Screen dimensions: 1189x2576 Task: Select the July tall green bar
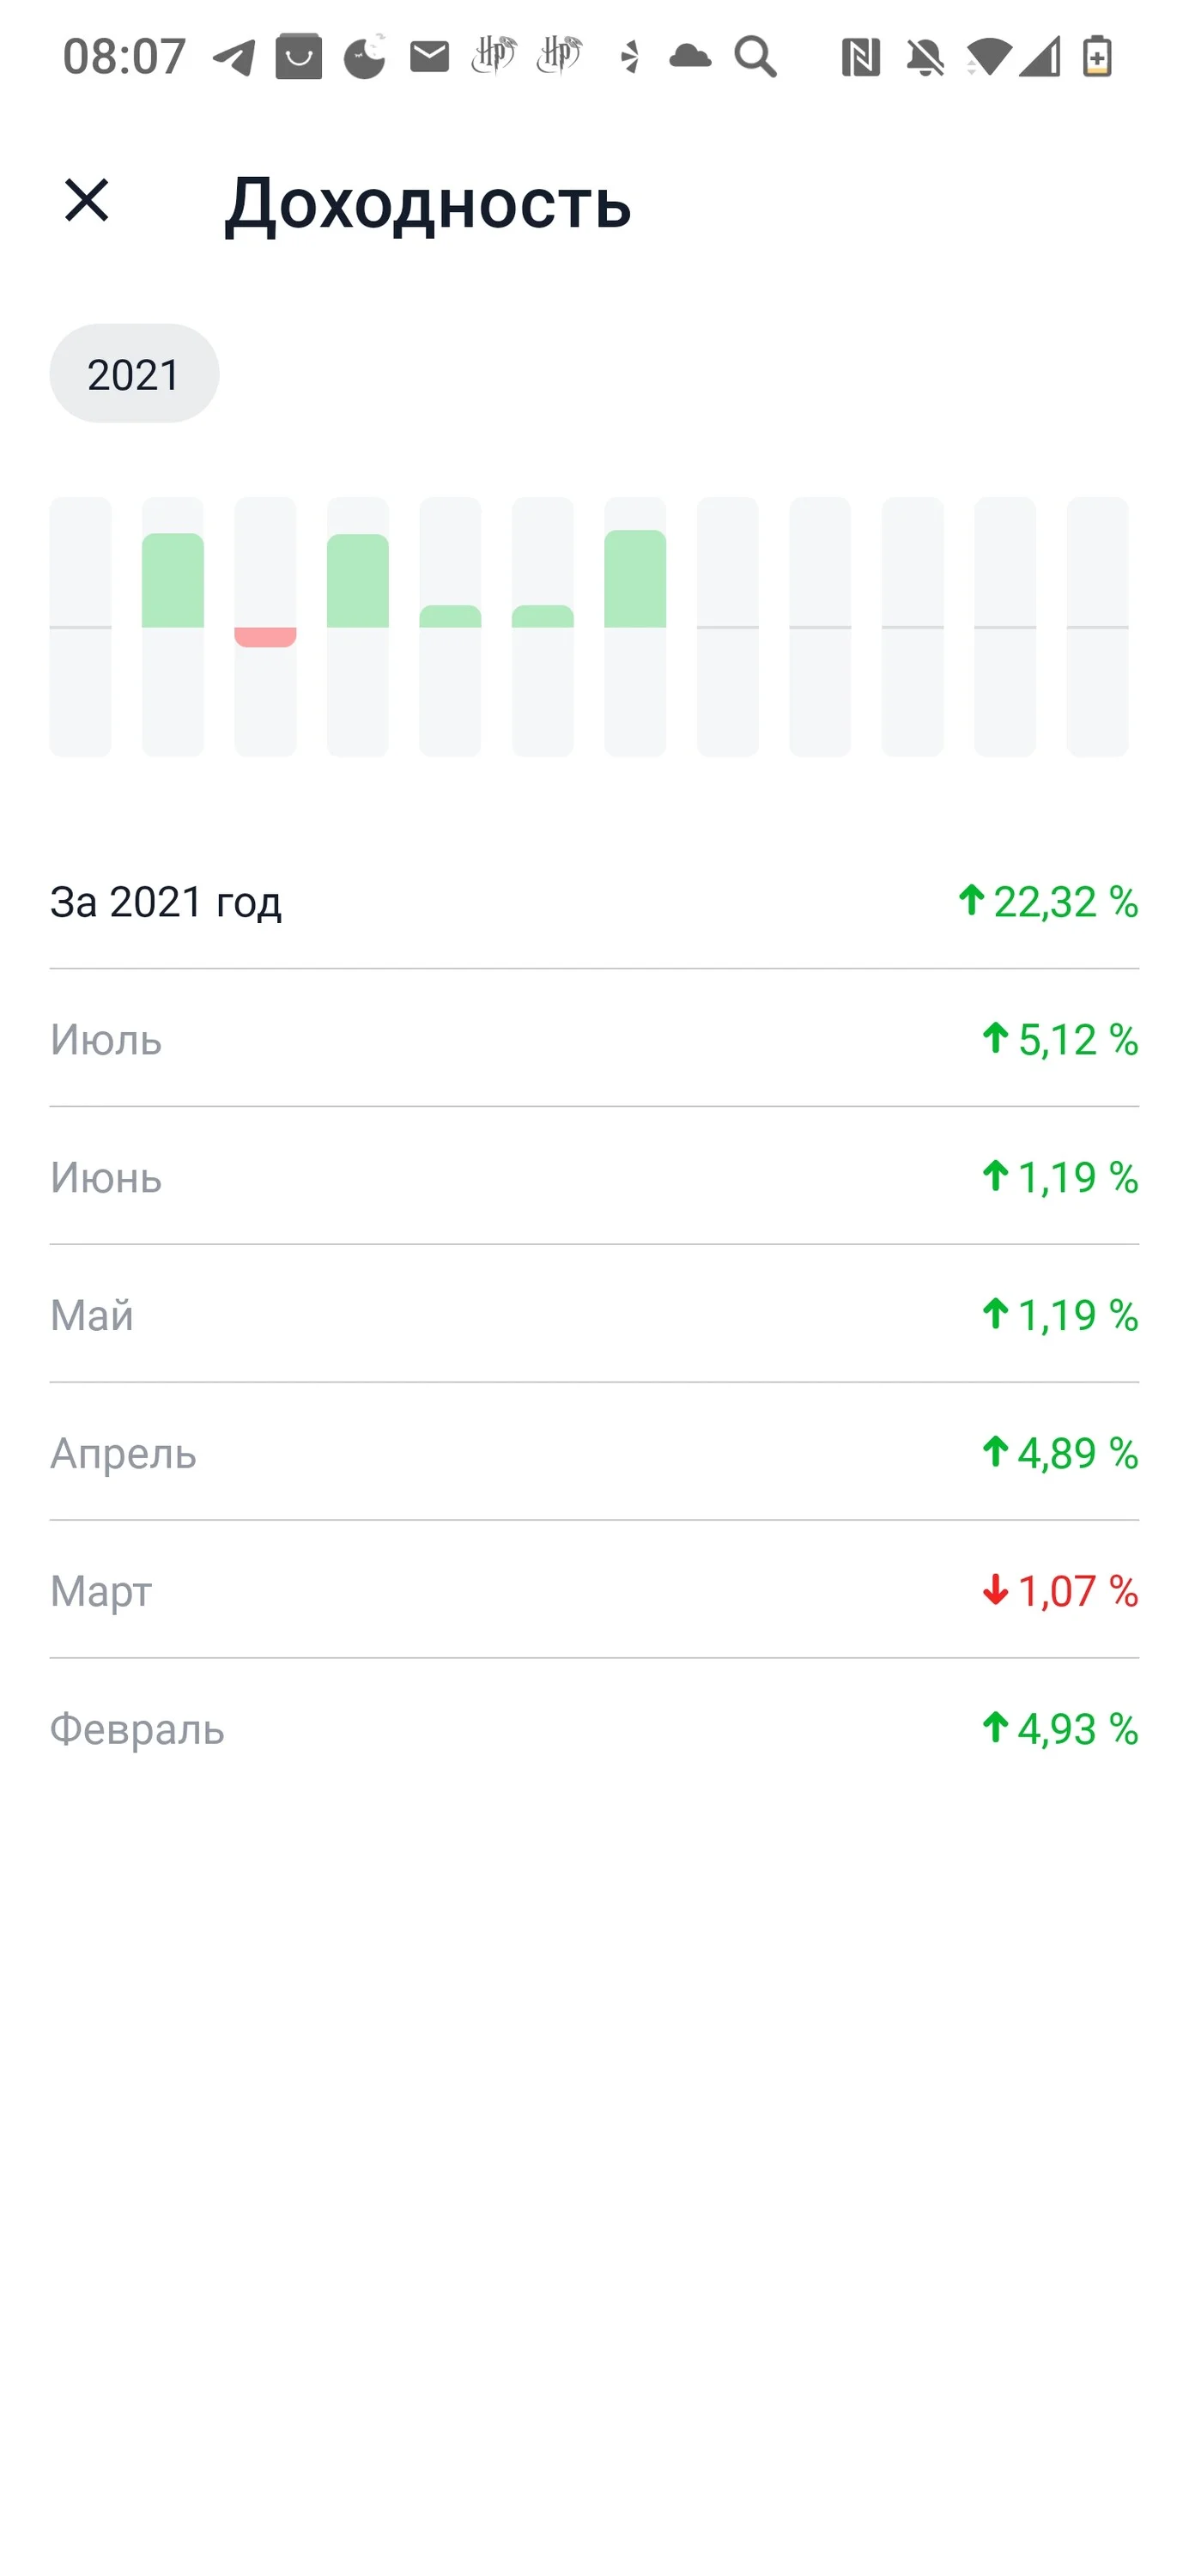(635, 578)
